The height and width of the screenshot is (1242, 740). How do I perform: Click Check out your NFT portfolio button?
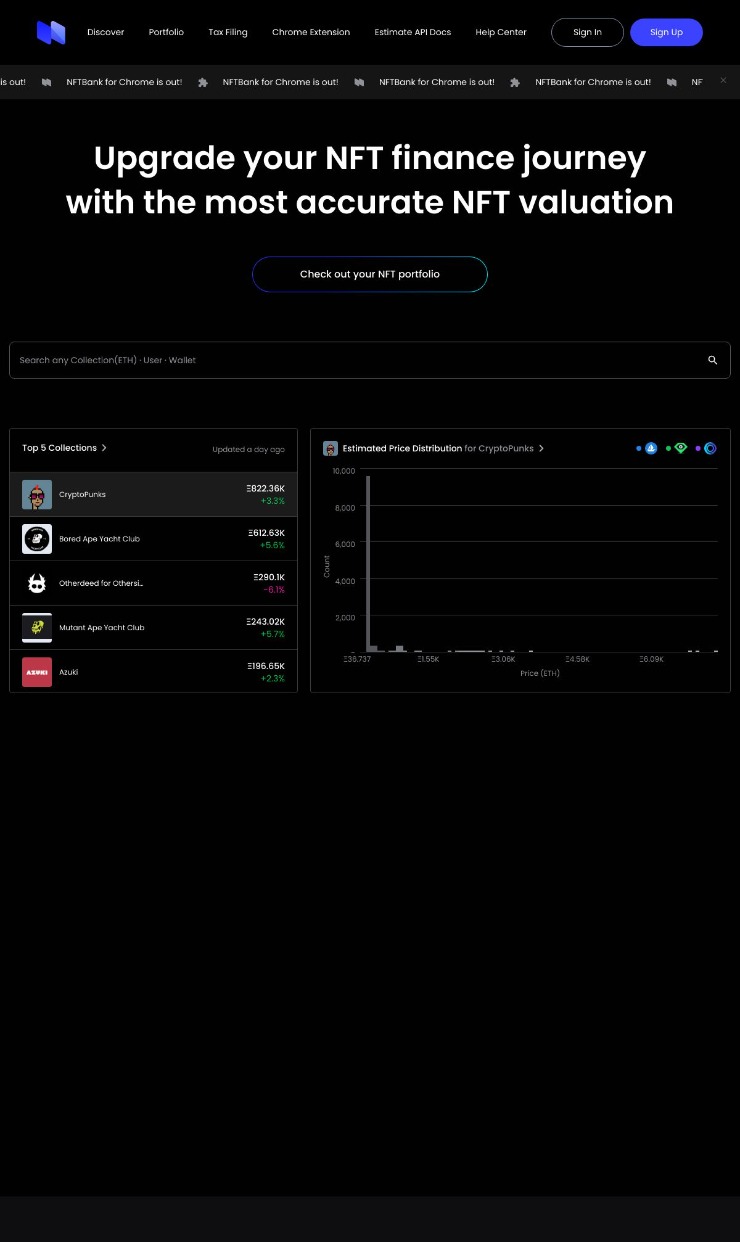[370, 274]
